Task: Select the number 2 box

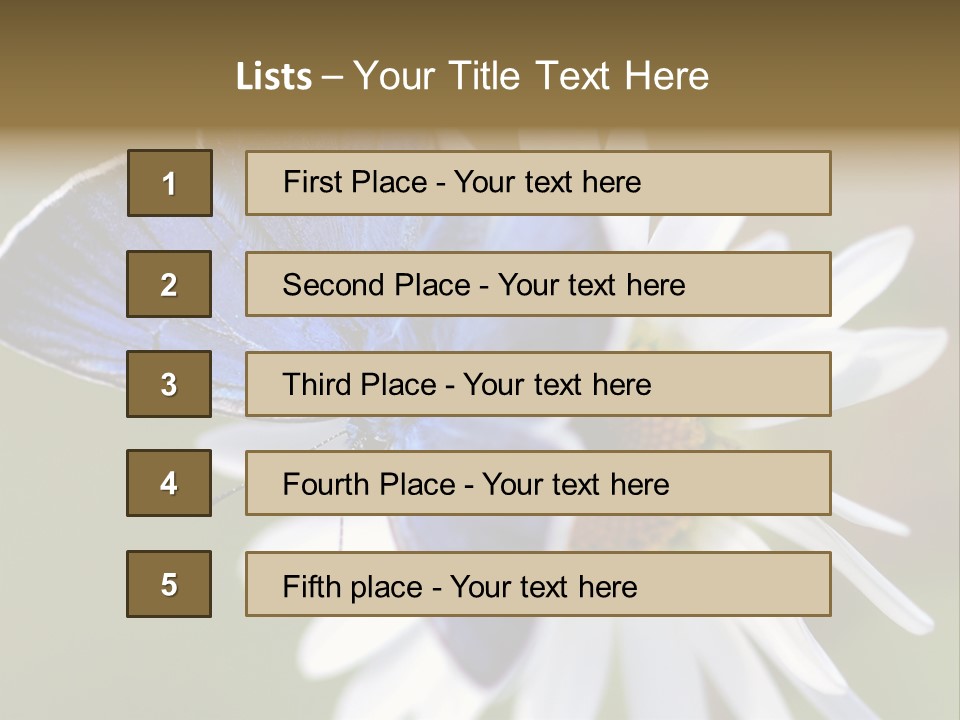Action: click(x=169, y=284)
